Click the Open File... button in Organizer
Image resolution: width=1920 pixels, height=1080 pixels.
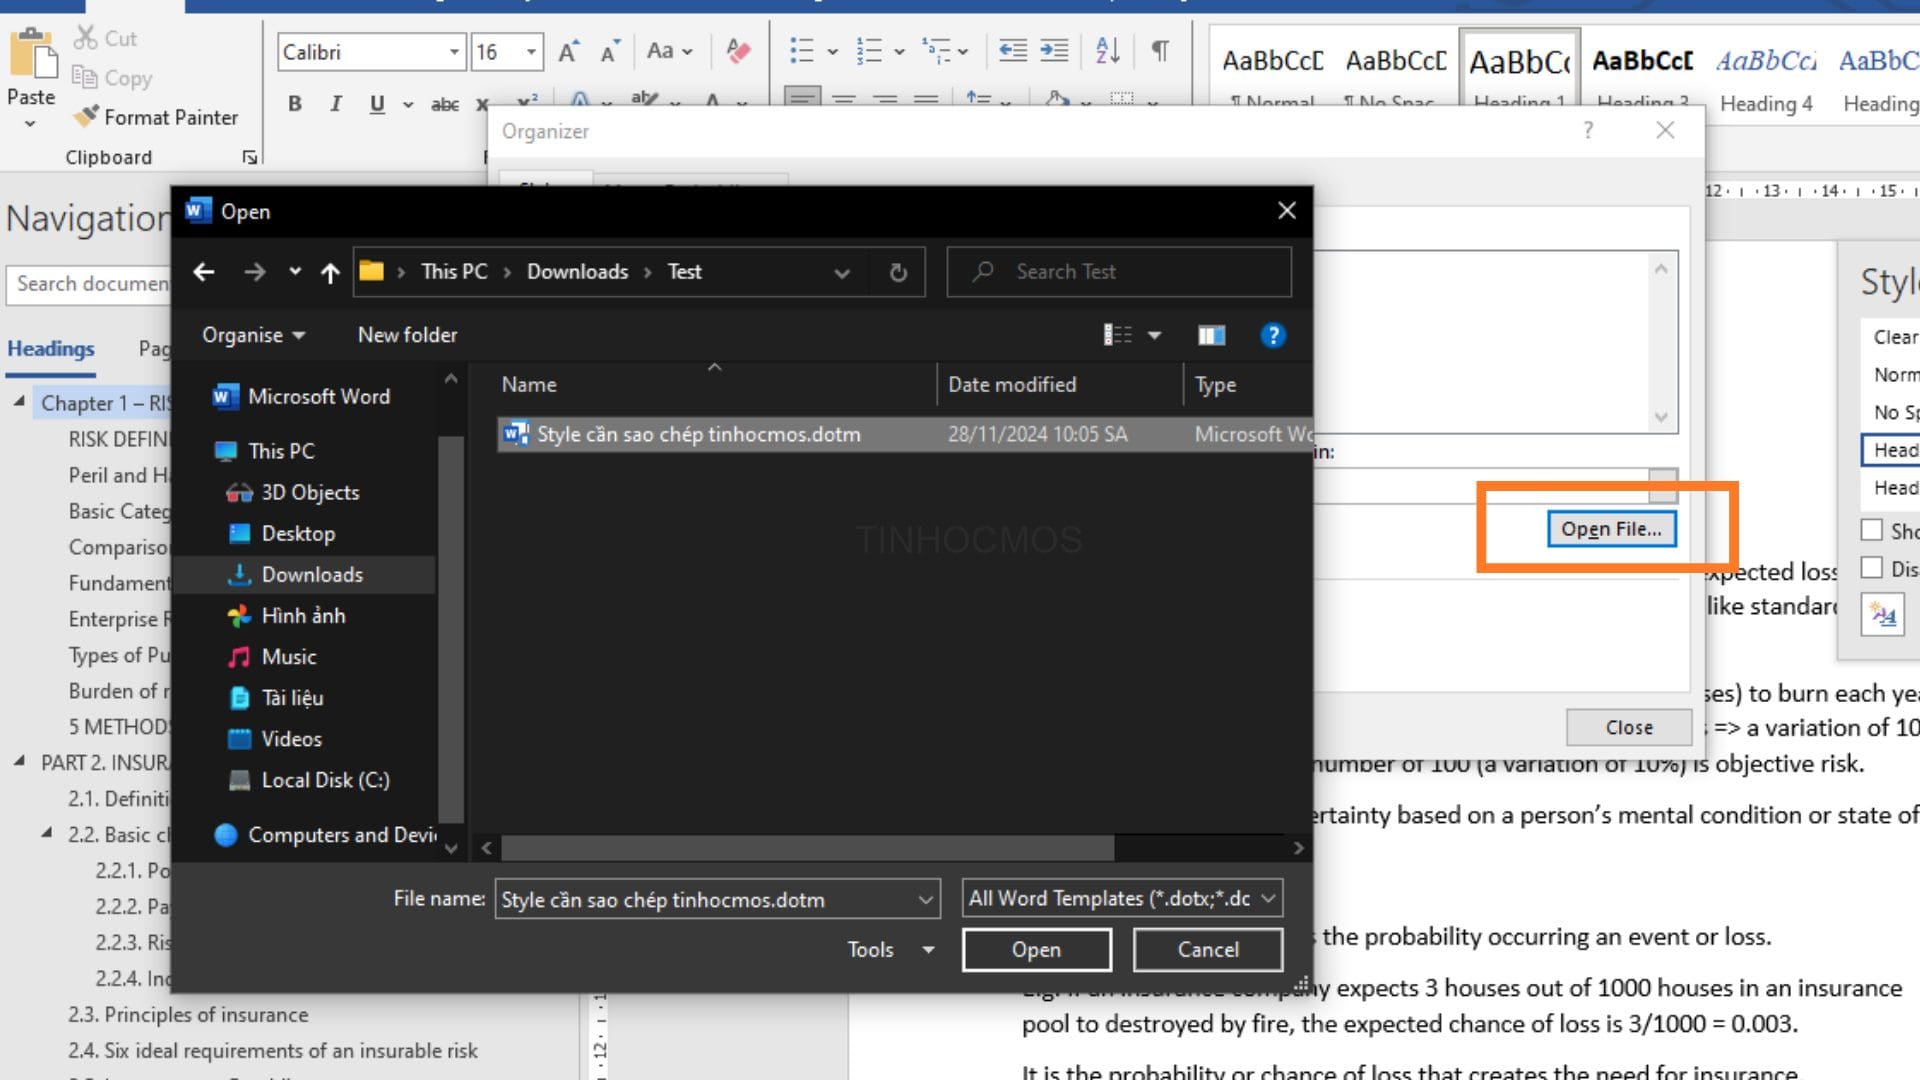[x=1611, y=528]
